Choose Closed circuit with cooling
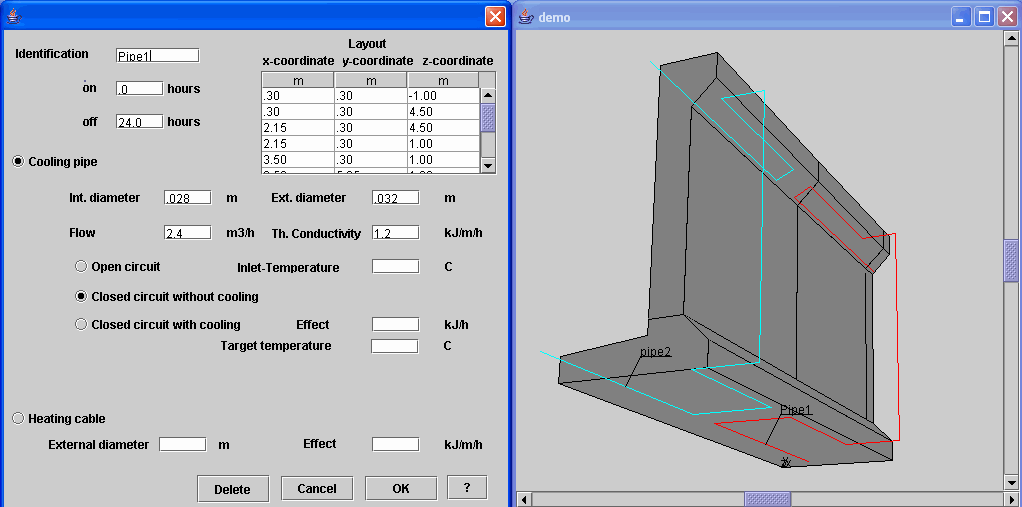 click(x=81, y=325)
